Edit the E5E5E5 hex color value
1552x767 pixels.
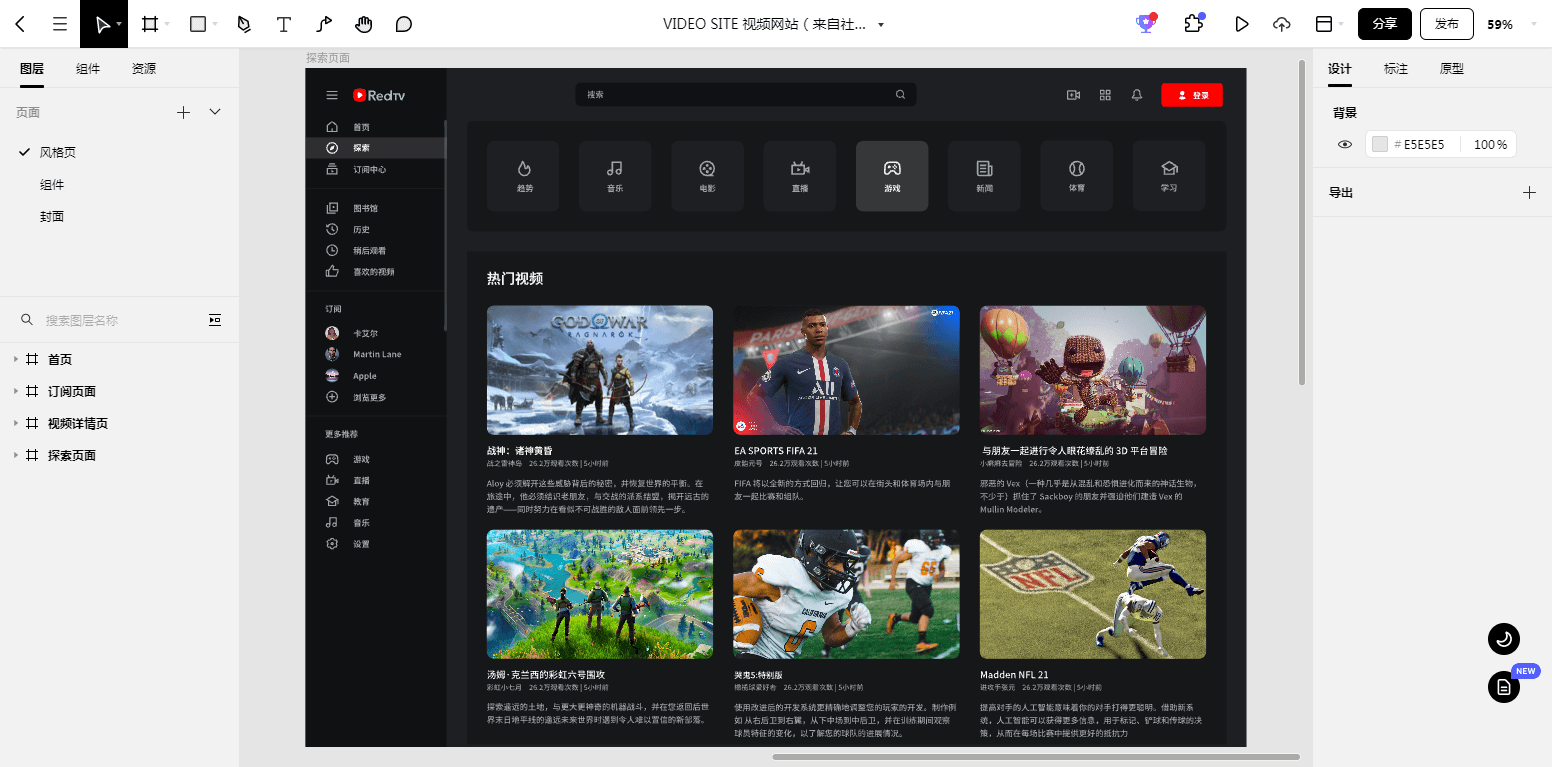[1424, 144]
